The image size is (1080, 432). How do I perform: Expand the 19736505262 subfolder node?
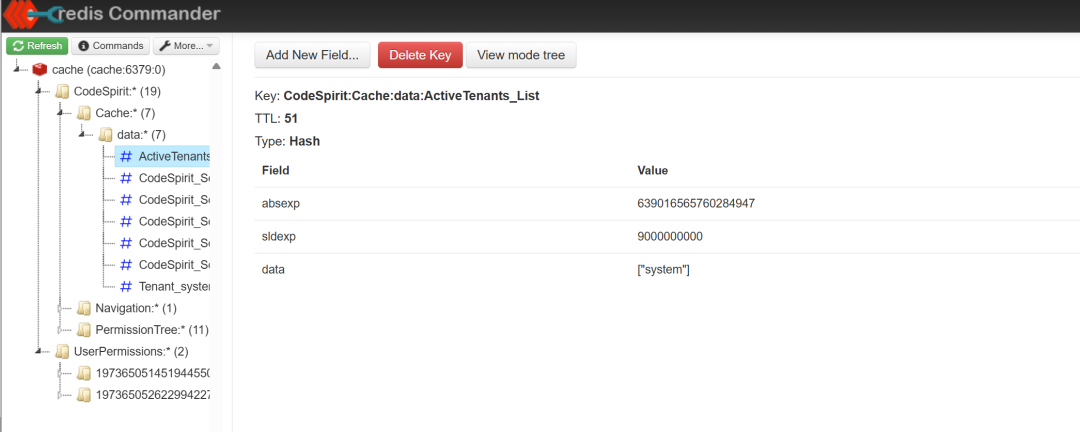[x=61, y=395]
